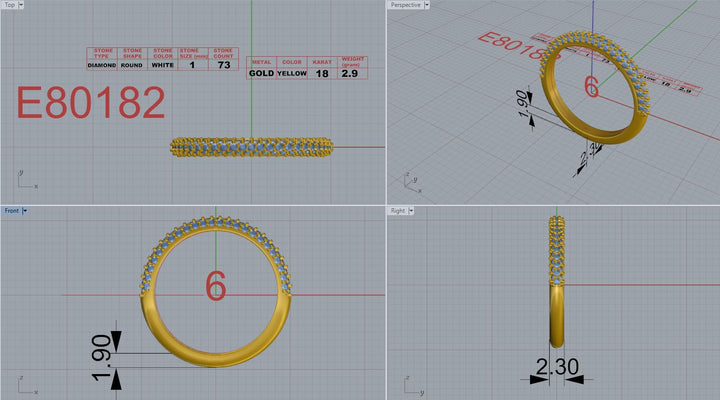Click the stone count value 73
The height and width of the screenshot is (400, 720).
click(x=224, y=65)
